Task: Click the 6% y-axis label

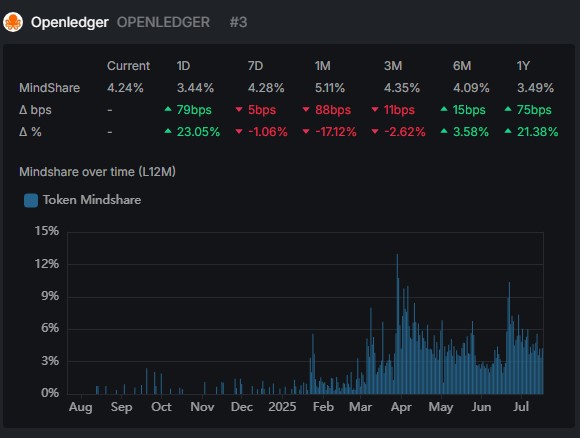Action: click(50, 328)
